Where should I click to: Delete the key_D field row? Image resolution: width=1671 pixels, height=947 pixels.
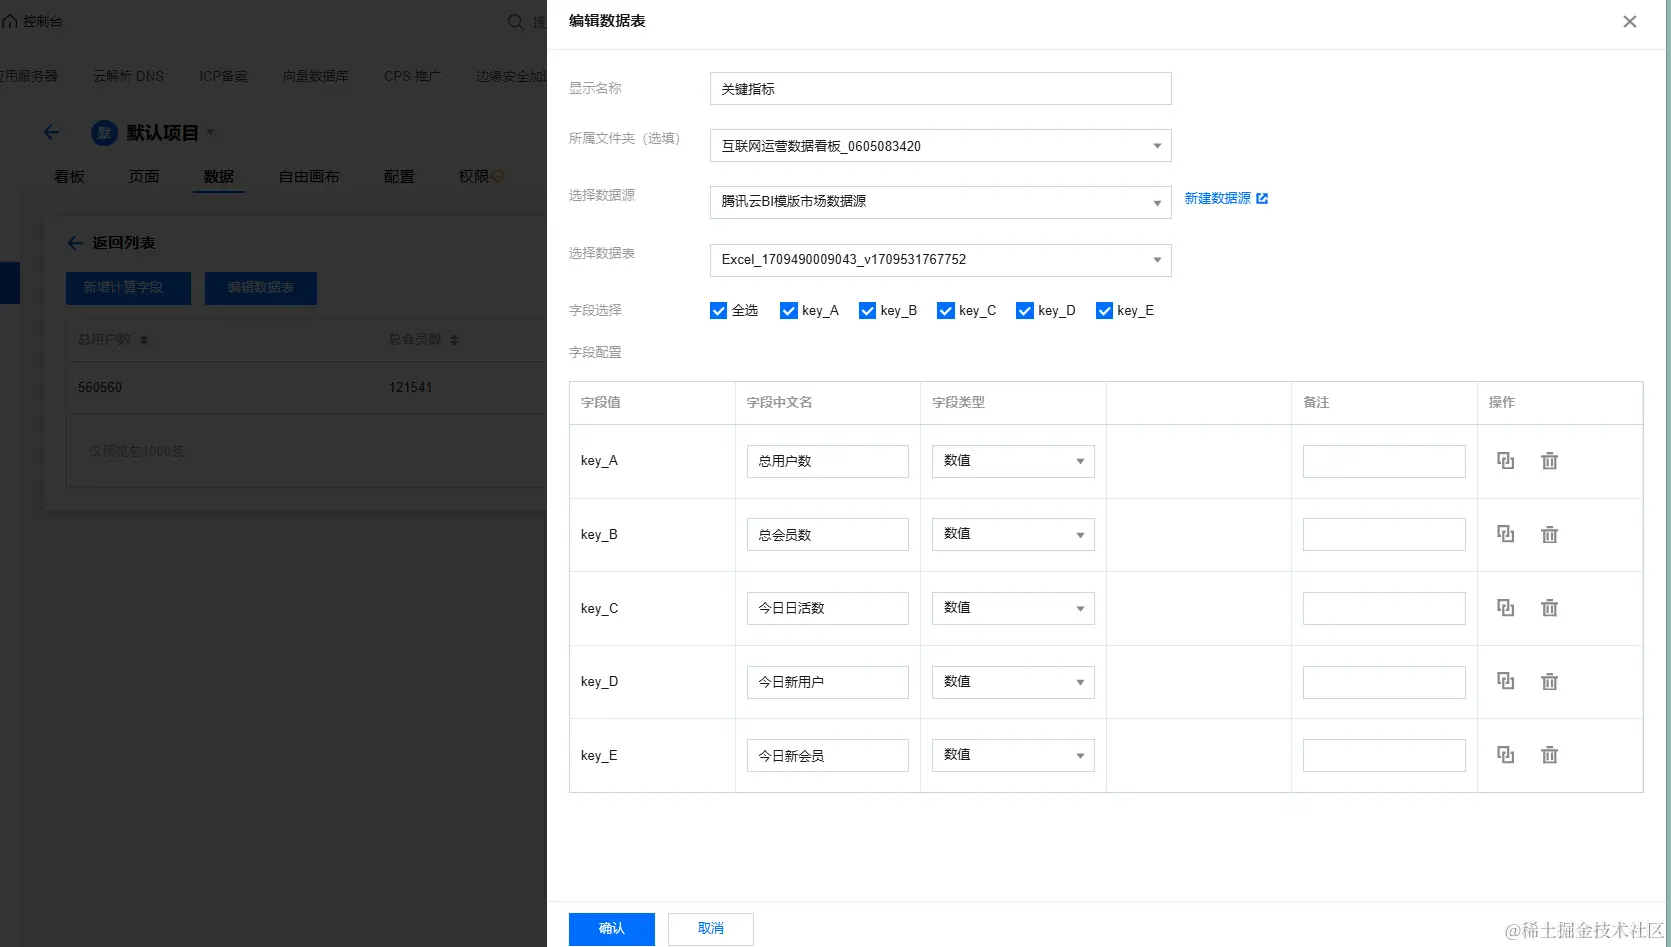pos(1549,681)
